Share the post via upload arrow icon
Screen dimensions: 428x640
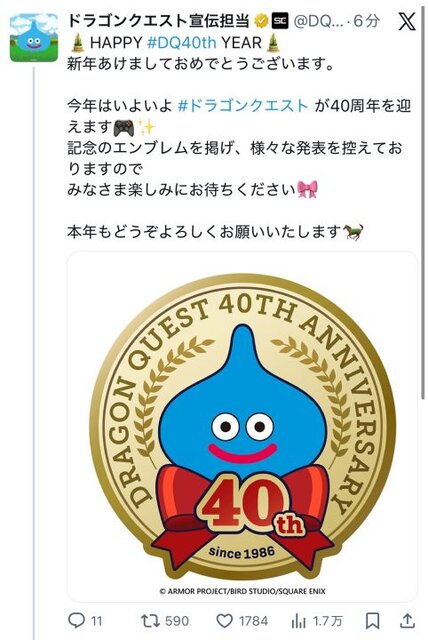click(407, 620)
